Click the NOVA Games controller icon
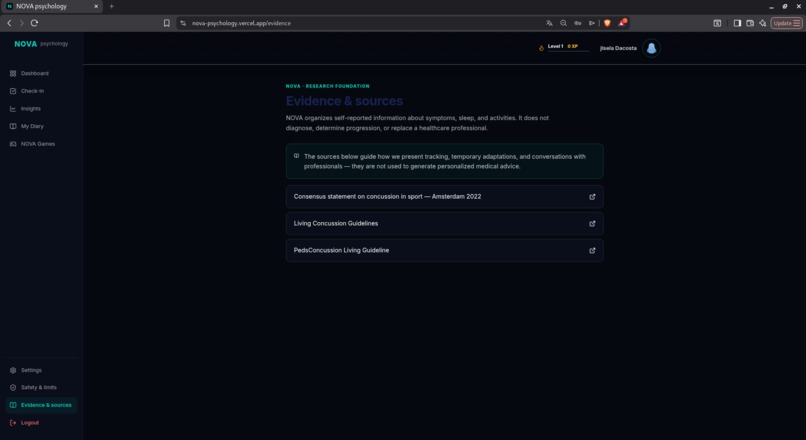 (x=13, y=144)
